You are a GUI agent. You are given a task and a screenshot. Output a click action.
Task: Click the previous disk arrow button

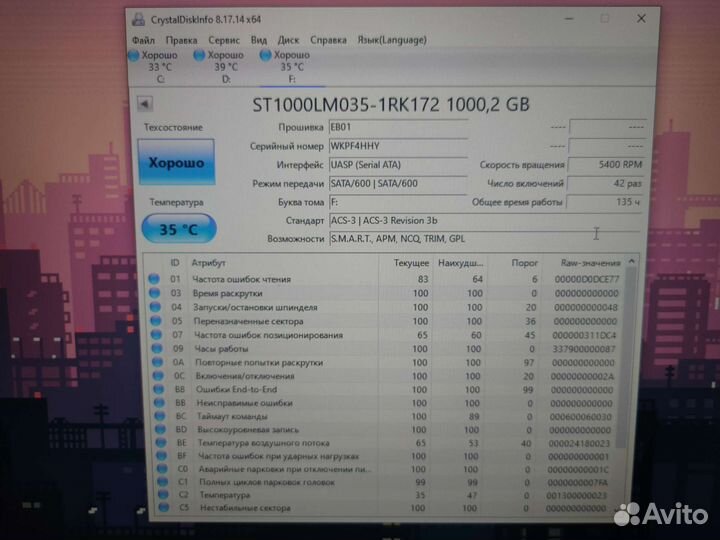coord(145,104)
